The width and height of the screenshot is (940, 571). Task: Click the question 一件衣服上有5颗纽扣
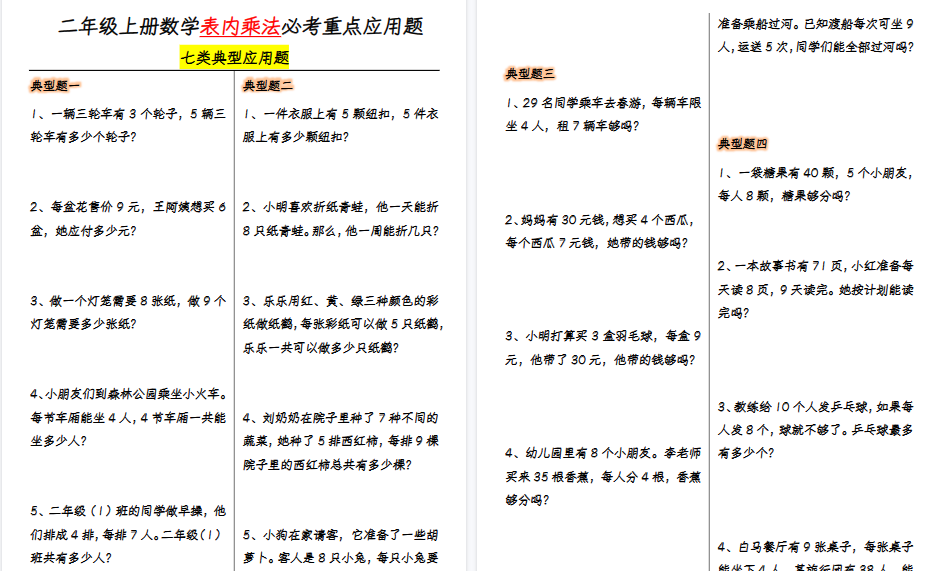coord(341,125)
